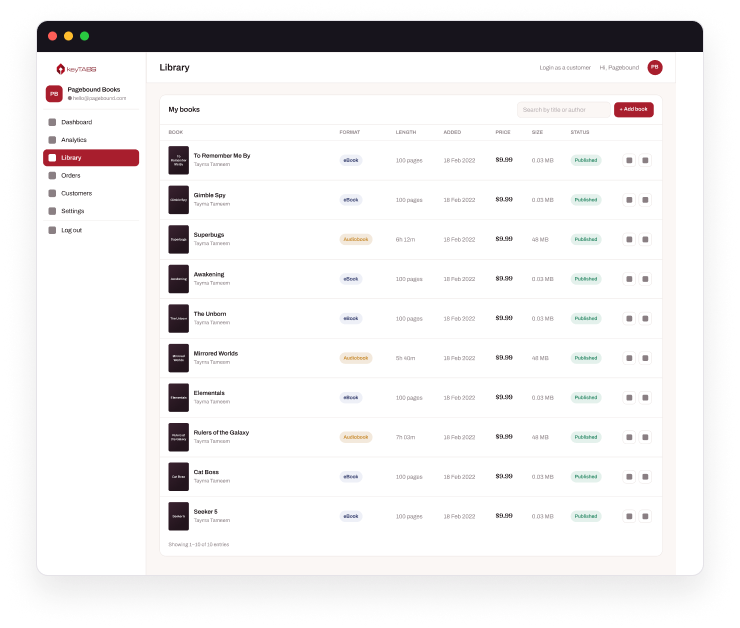Viewport: 740px width, 628px height.
Task: Click the Showing 1–10 of 10 entries text
Action: (x=199, y=544)
